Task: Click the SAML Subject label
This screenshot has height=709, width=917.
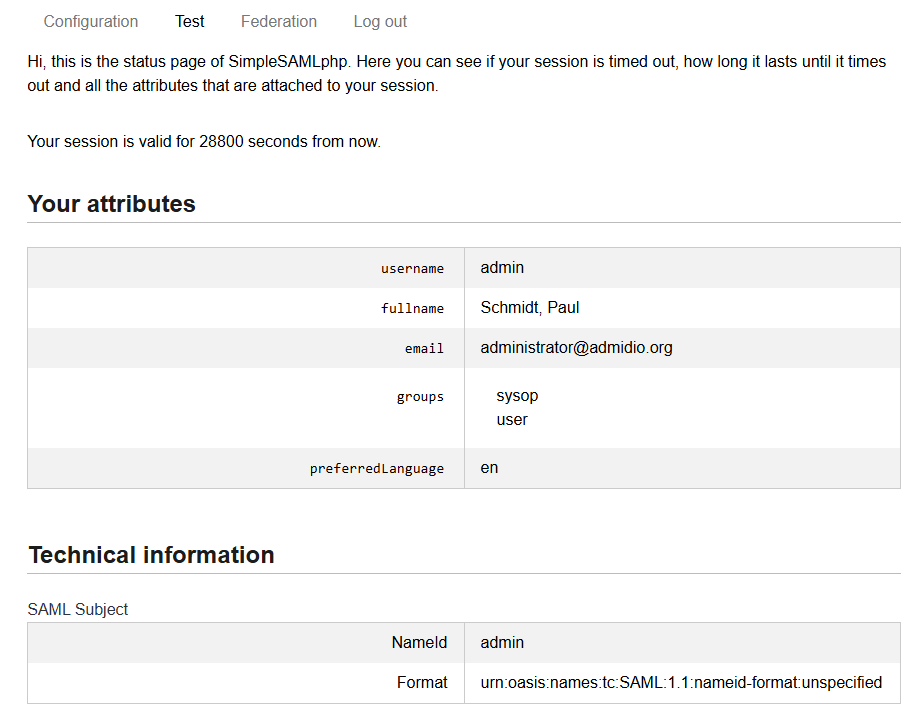Action: click(x=78, y=609)
